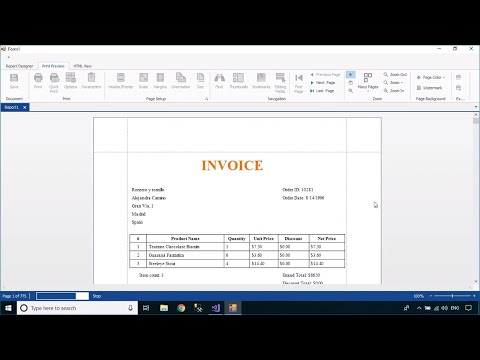
Task: Click the Product Name column header
Action: [x=185, y=239]
